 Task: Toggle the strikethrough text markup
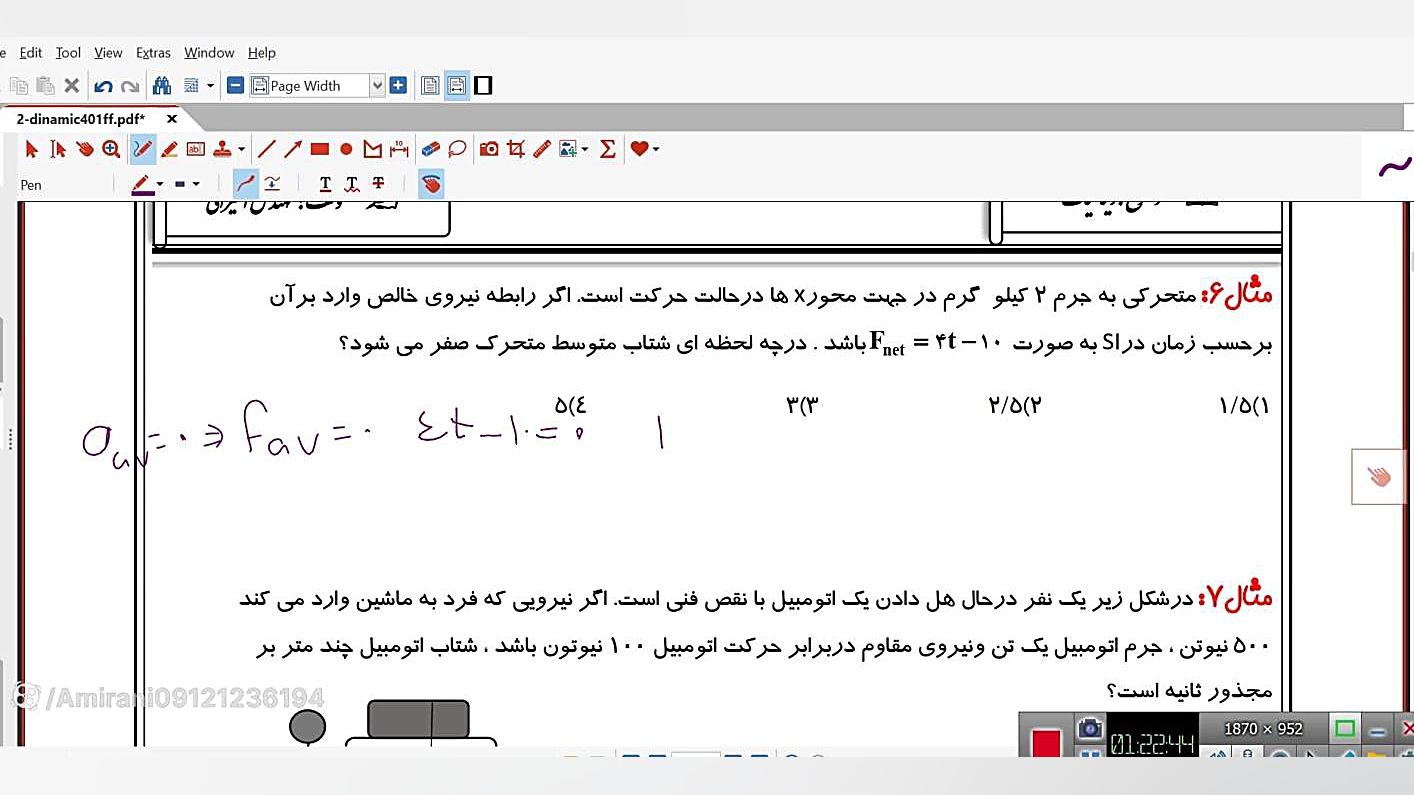[x=378, y=184]
